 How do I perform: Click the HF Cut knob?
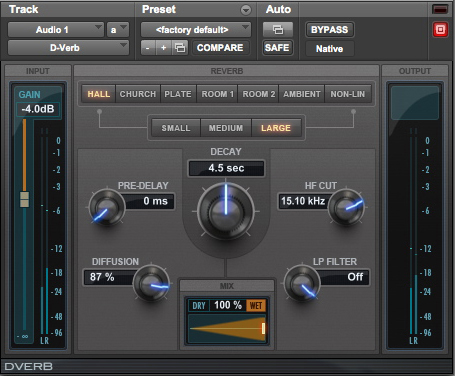pos(347,207)
